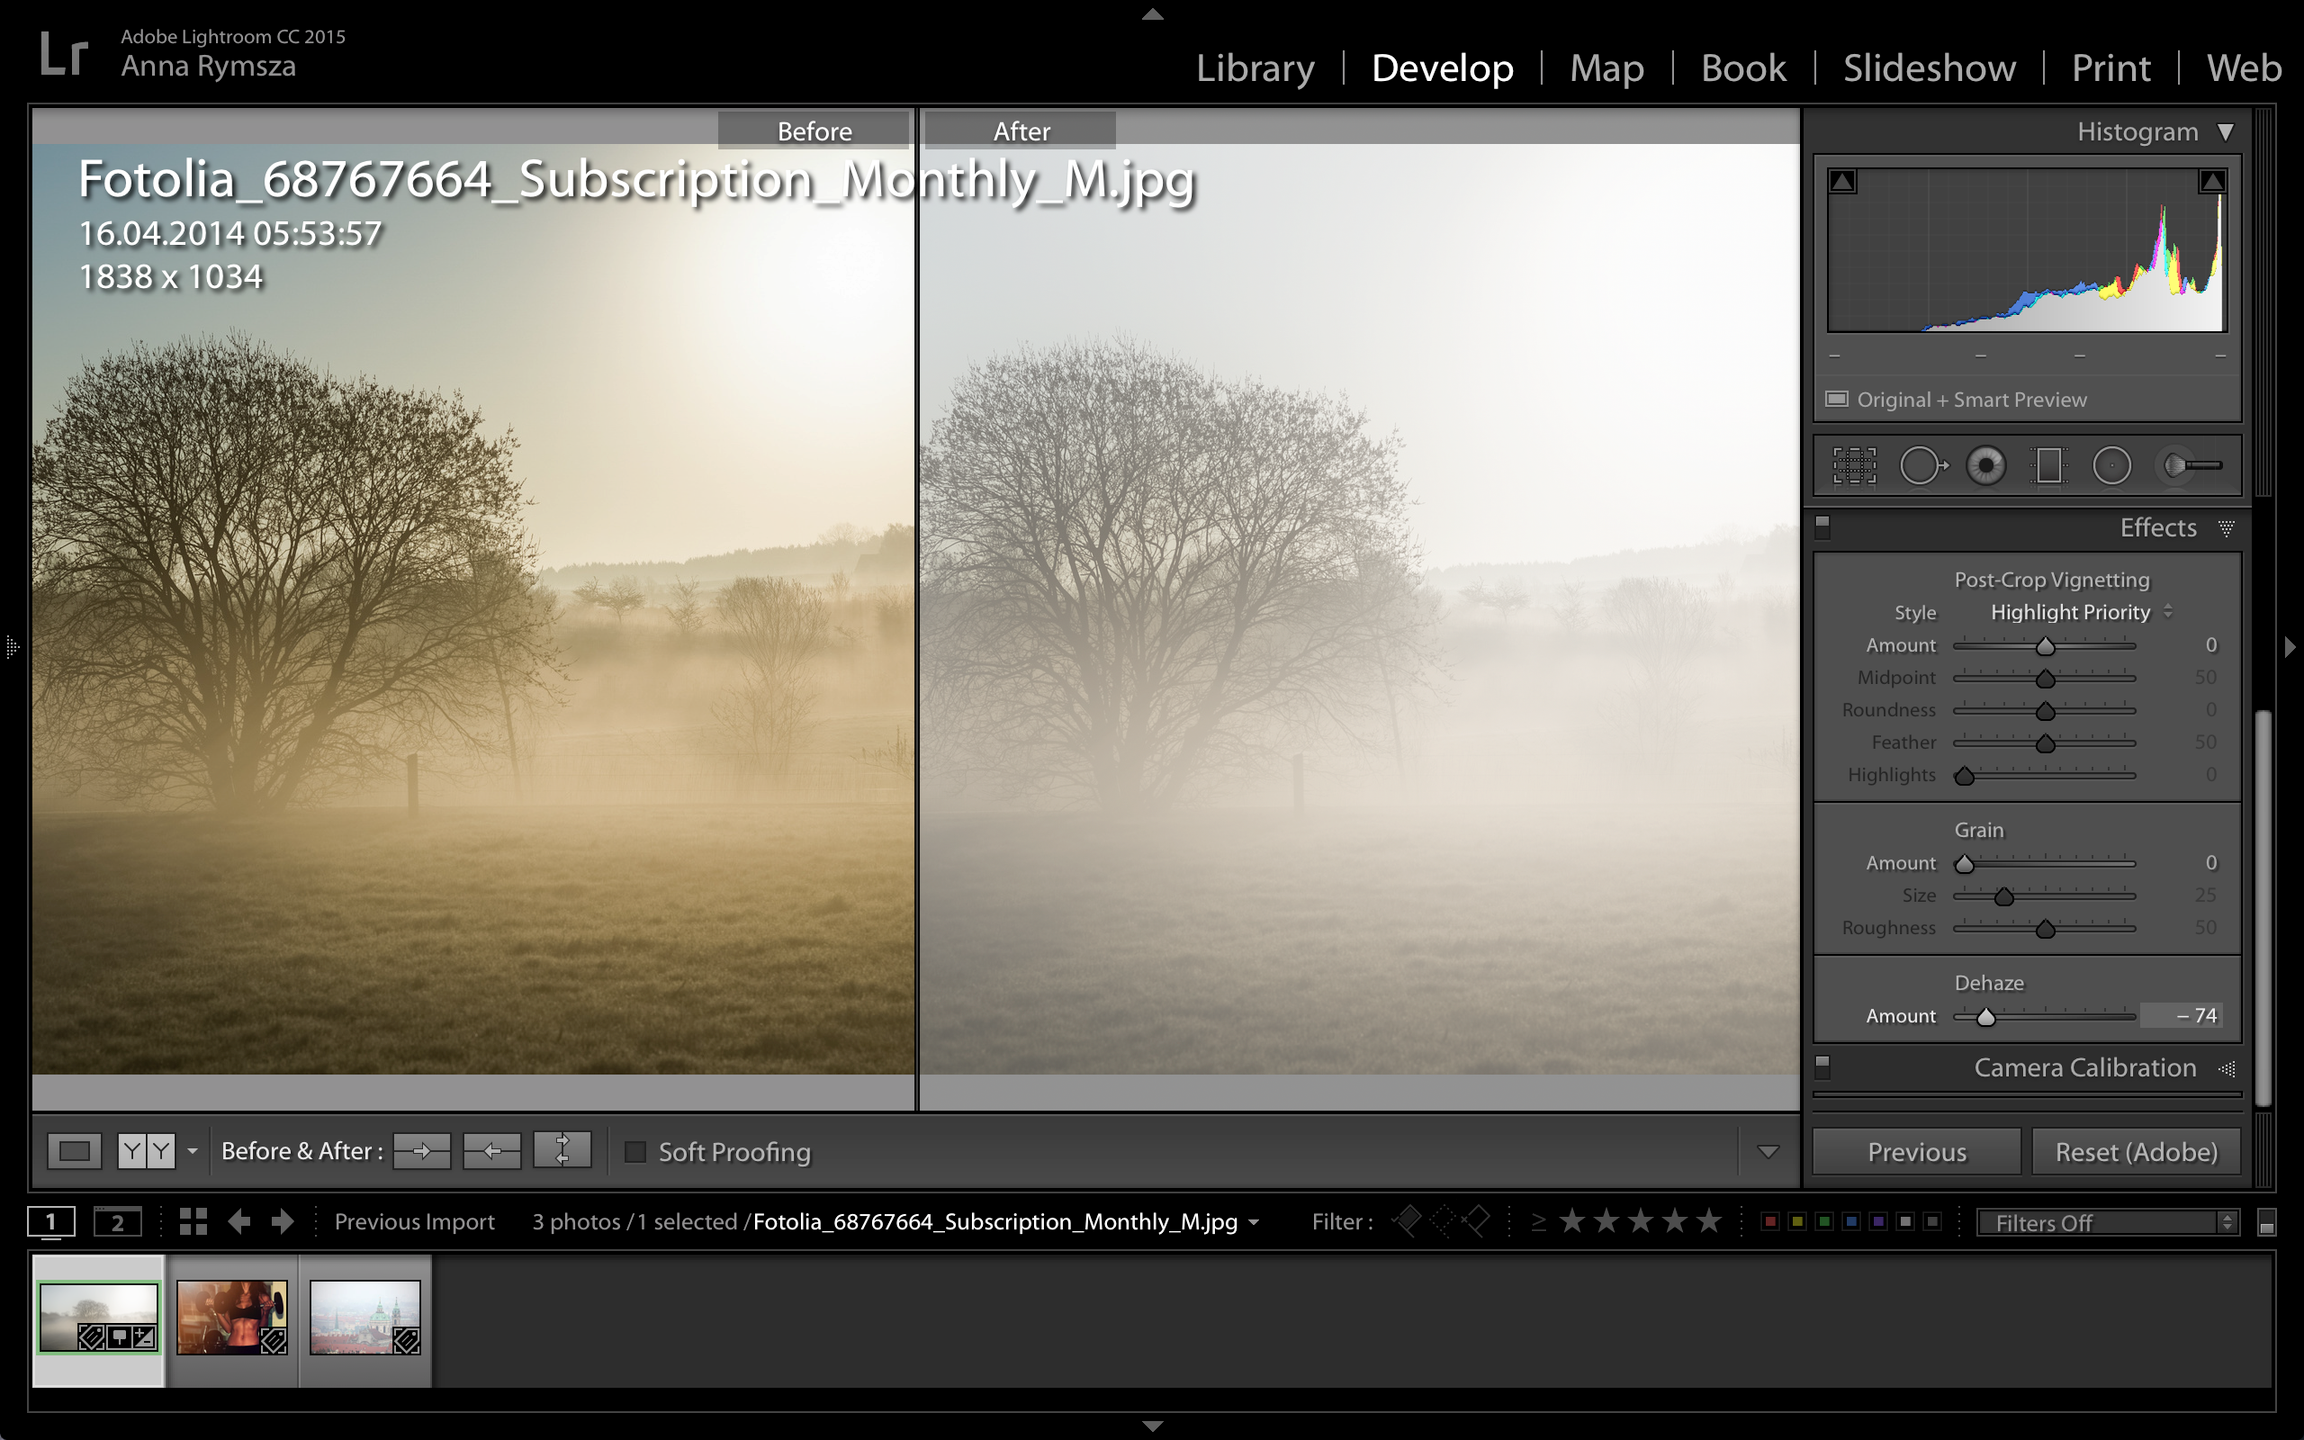This screenshot has width=2304, height=1440.
Task: Collapse the Histogram panel triangle
Action: (x=2225, y=132)
